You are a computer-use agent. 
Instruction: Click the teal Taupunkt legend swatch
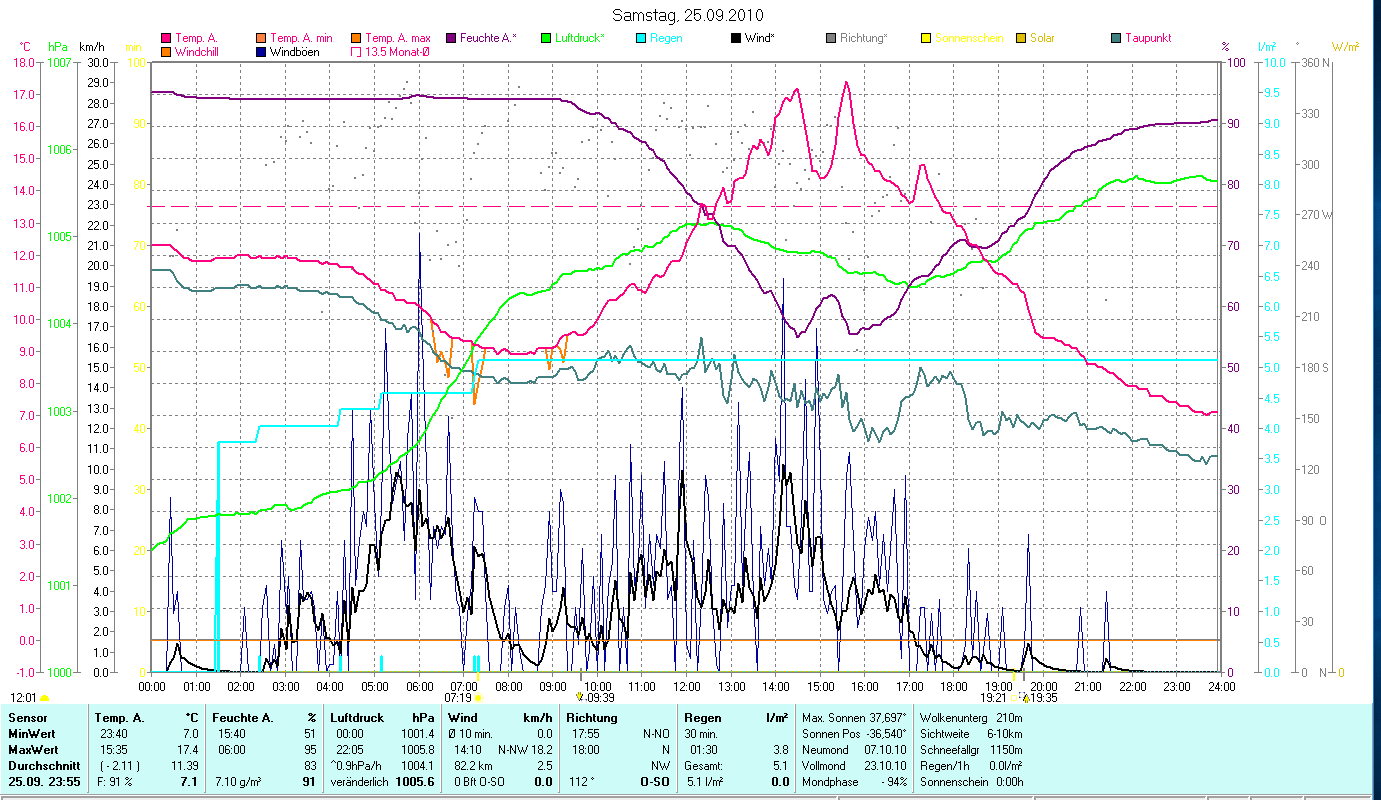pos(1115,38)
